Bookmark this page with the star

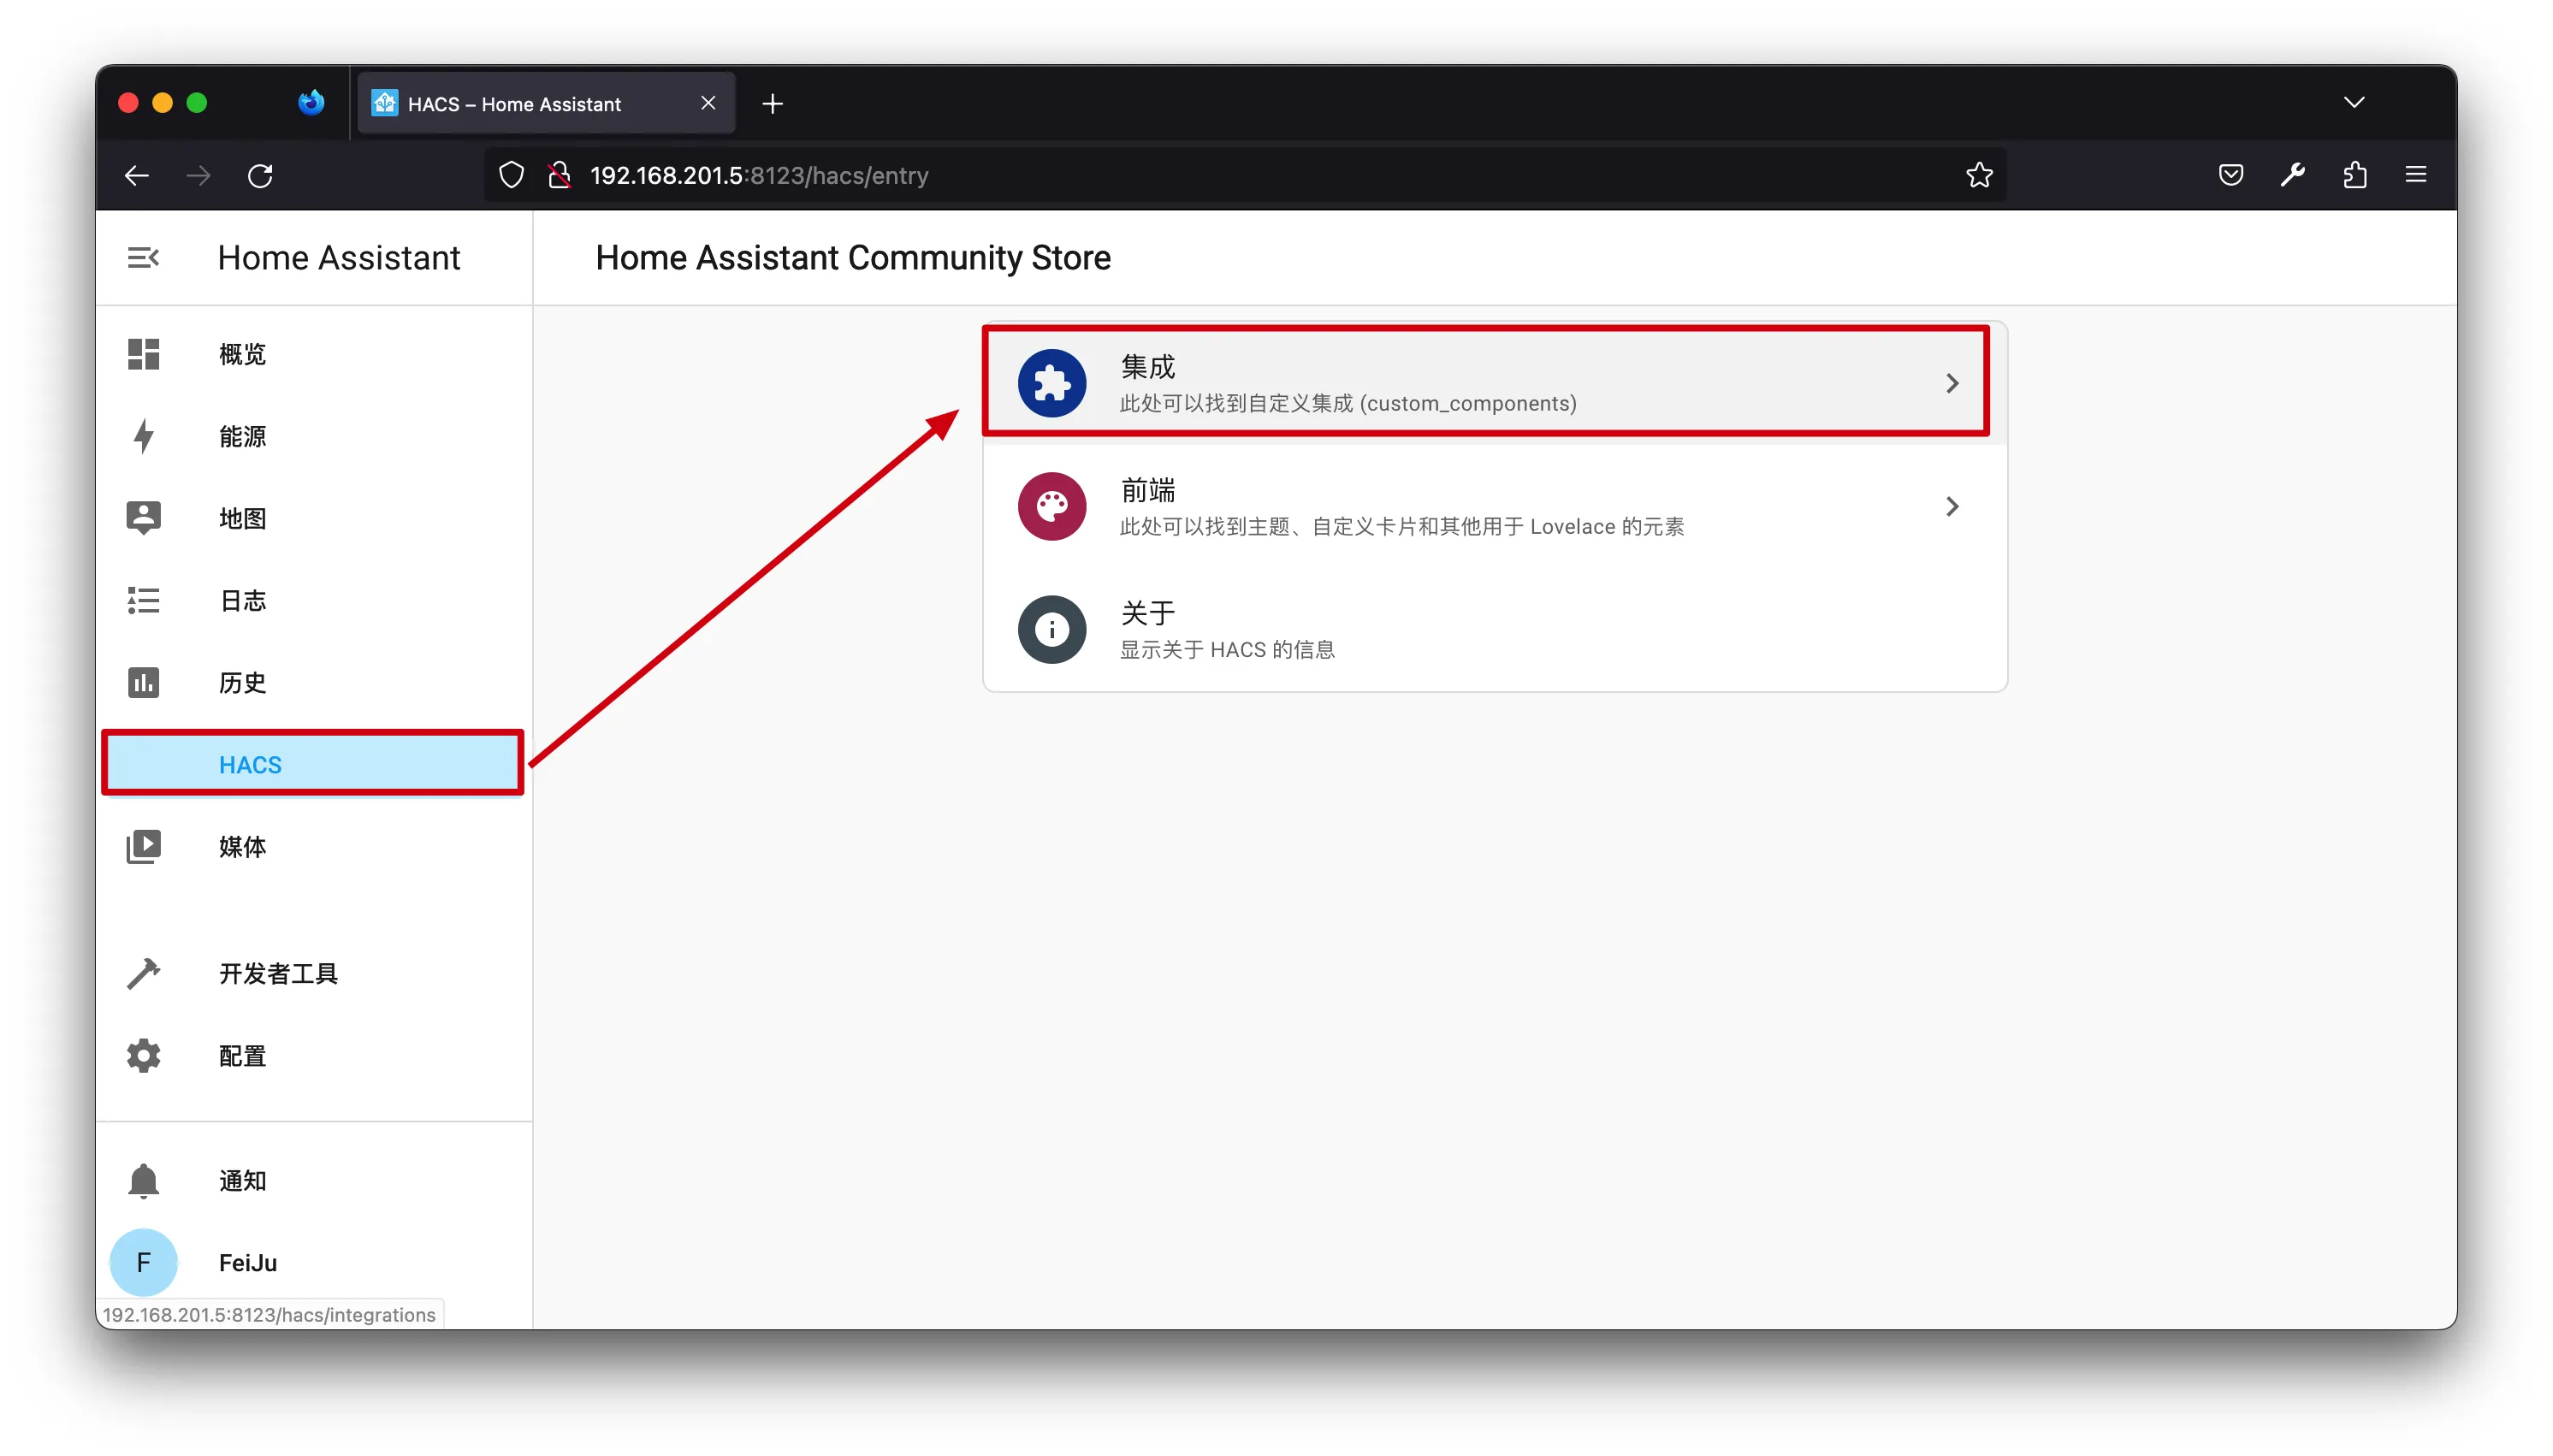pos(1979,175)
